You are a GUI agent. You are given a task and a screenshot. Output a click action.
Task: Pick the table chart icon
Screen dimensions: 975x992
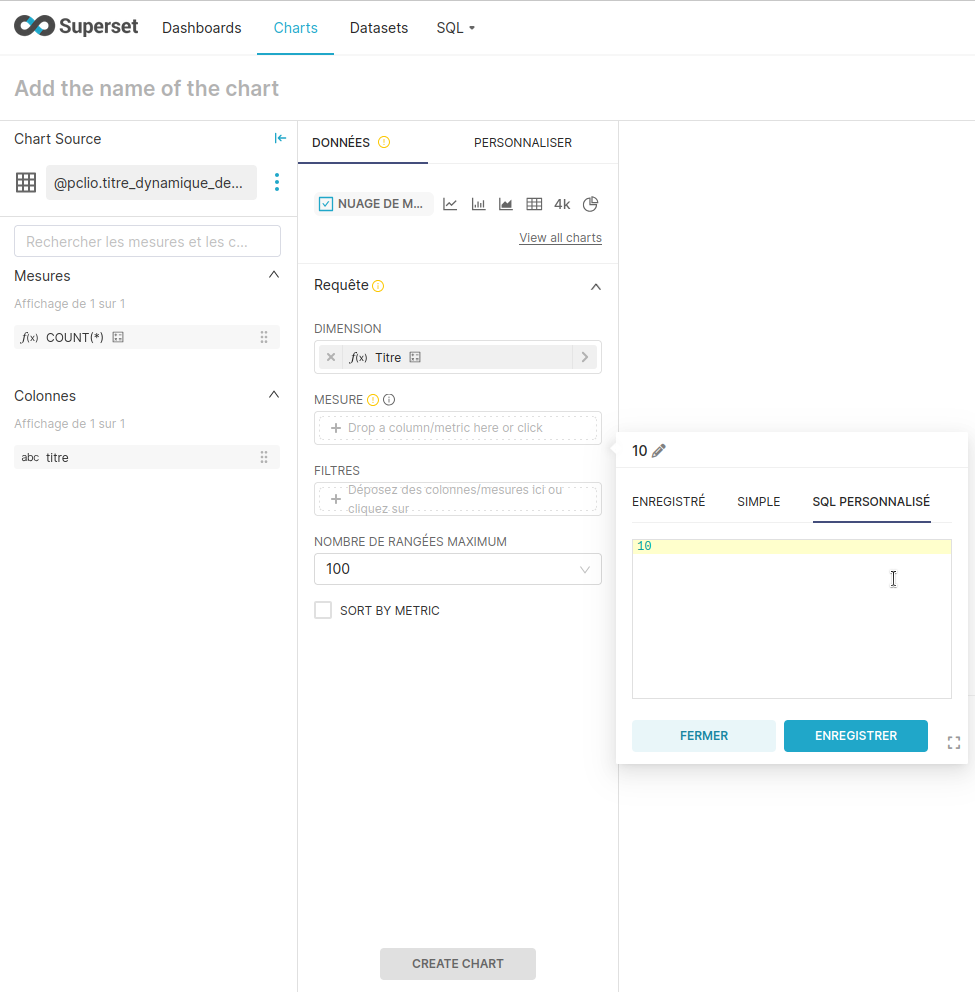(534, 204)
